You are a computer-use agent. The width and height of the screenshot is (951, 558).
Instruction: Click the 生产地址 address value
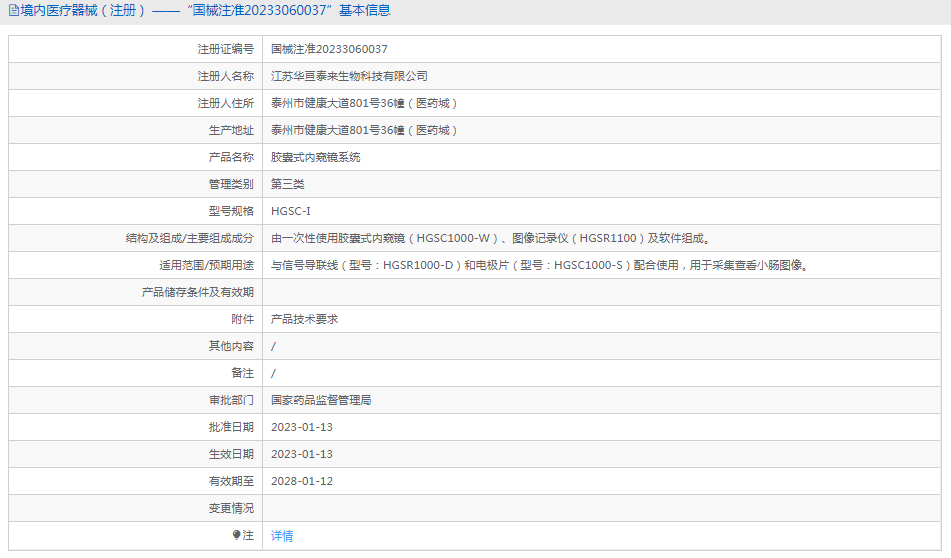(x=364, y=130)
